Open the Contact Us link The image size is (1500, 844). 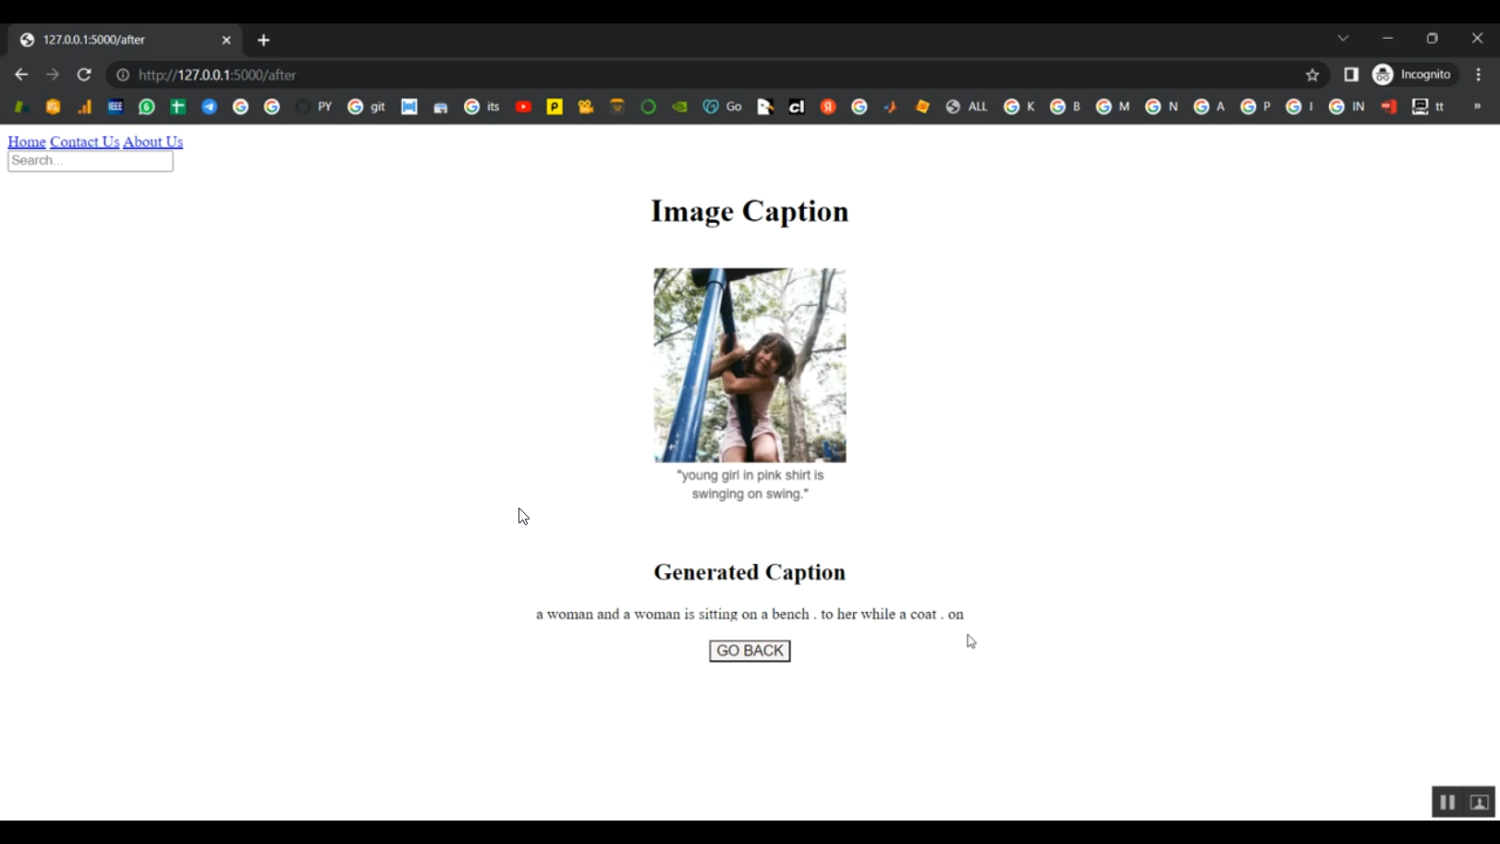(85, 142)
